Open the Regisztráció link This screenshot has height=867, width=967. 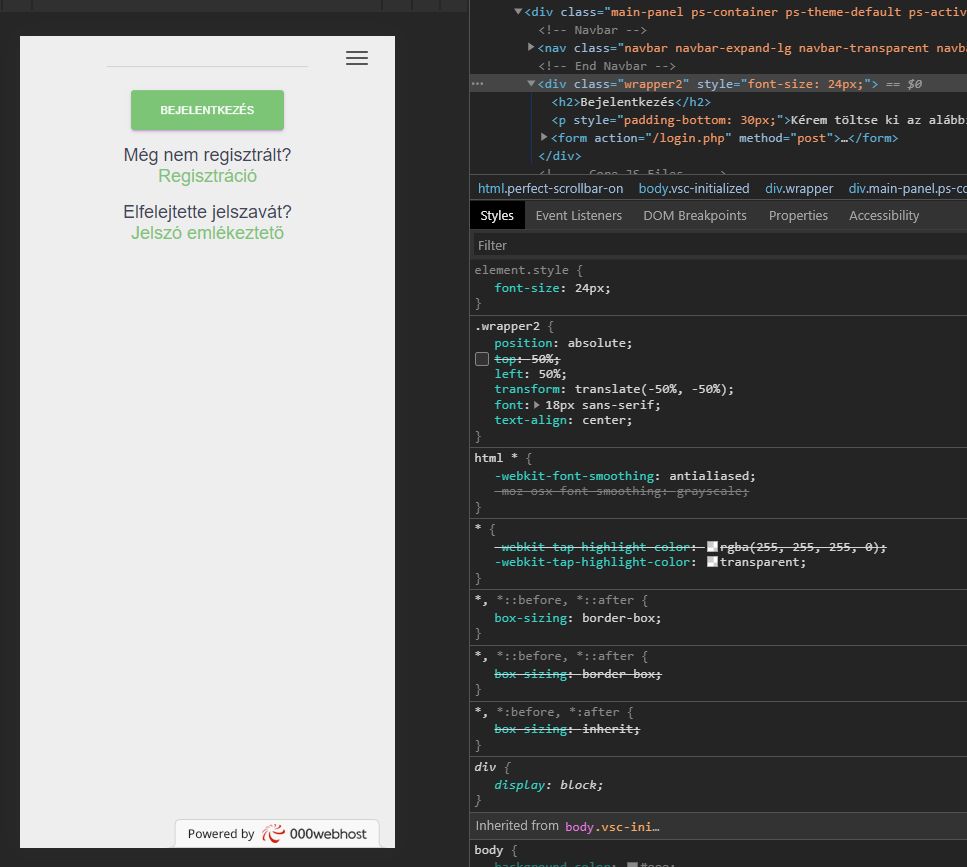pyautogui.click(x=207, y=176)
